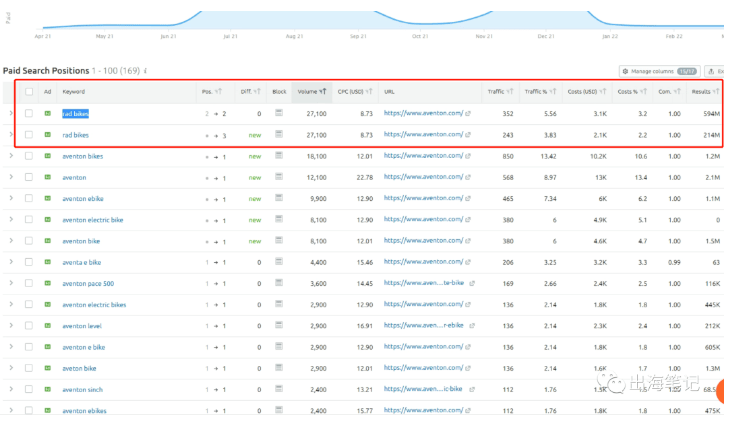Sort the table by the Traffic column
732x422 pixels.
(500, 91)
